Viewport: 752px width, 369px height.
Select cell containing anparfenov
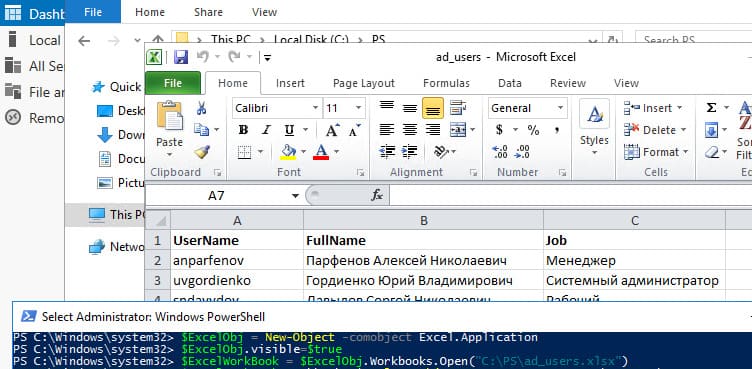(x=237, y=260)
